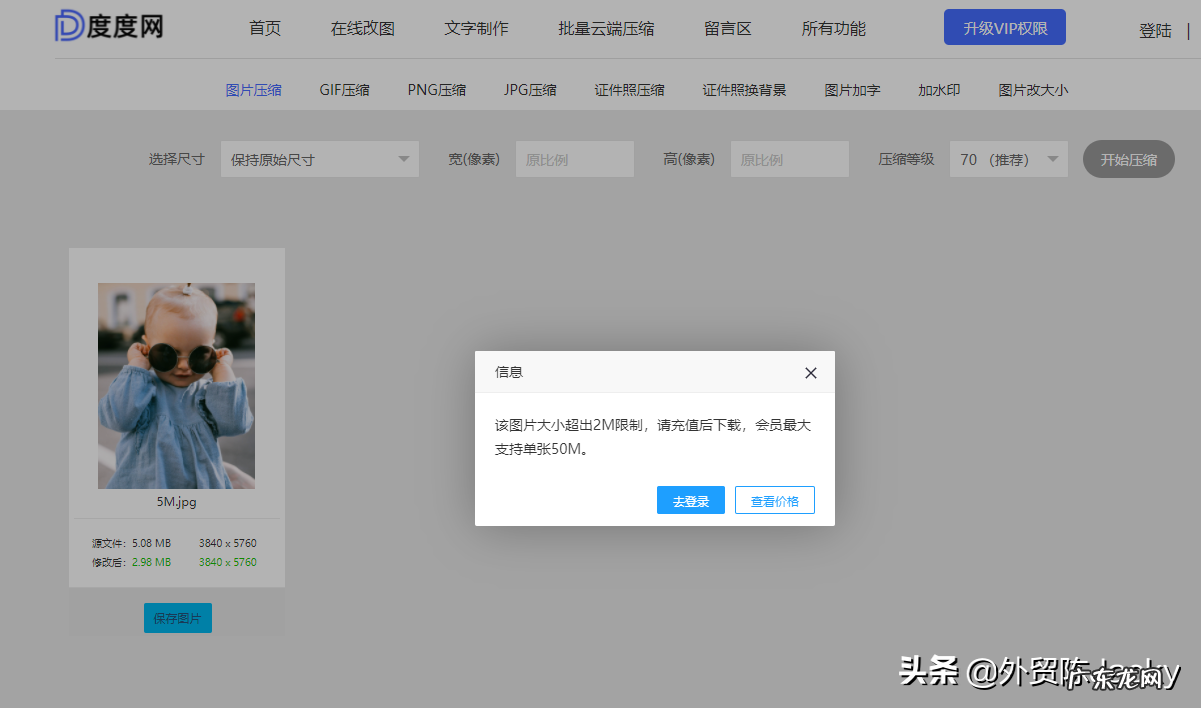Open the 批量云端压缩 page
The image size is (1201, 708).
(603, 28)
